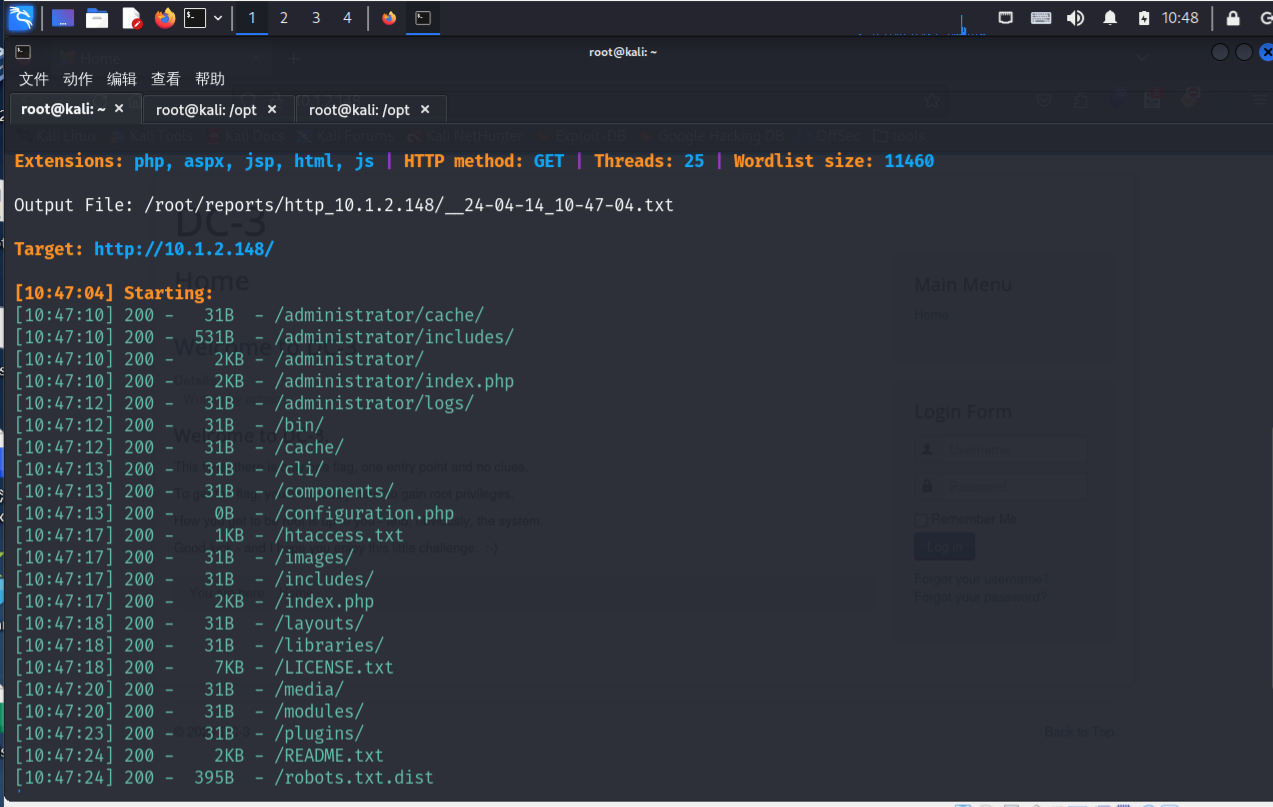Bring up the Firefox window from taskbar

[x=389, y=18]
